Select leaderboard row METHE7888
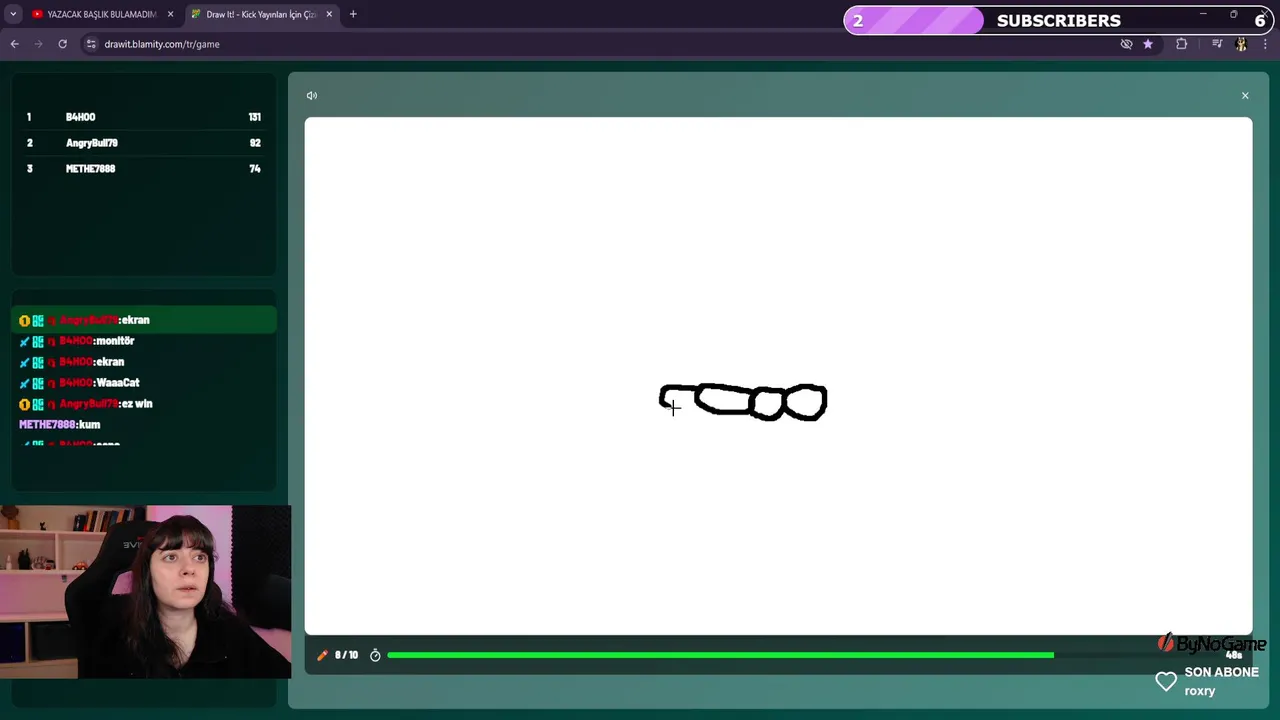The height and width of the screenshot is (720, 1280). pyautogui.click(x=144, y=169)
